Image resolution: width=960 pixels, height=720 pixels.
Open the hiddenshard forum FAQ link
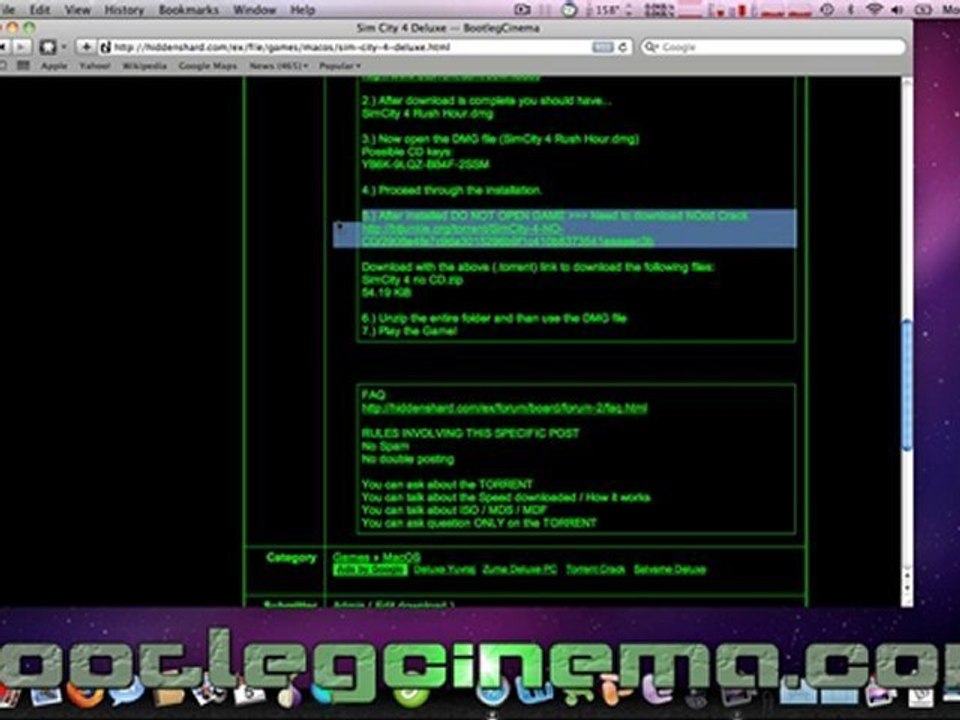[x=504, y=408]
